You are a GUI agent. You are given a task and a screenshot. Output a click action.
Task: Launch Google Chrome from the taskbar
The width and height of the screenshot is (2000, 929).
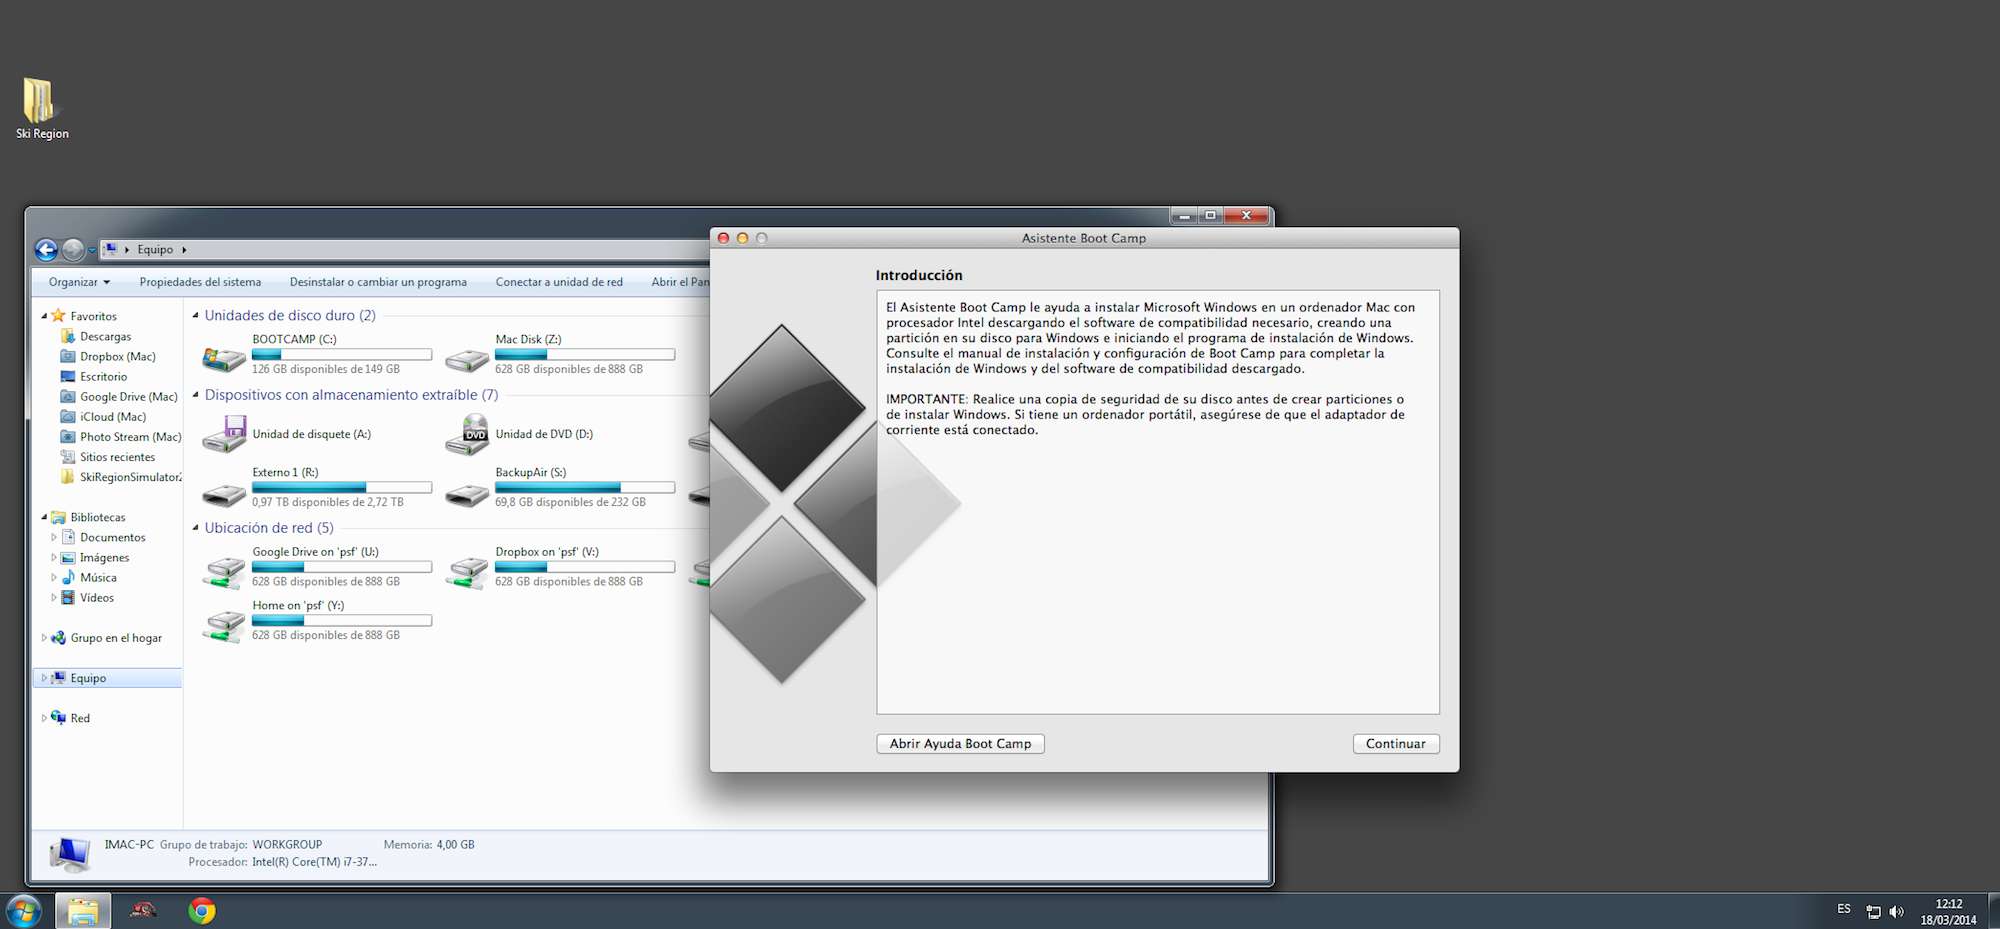202,910
